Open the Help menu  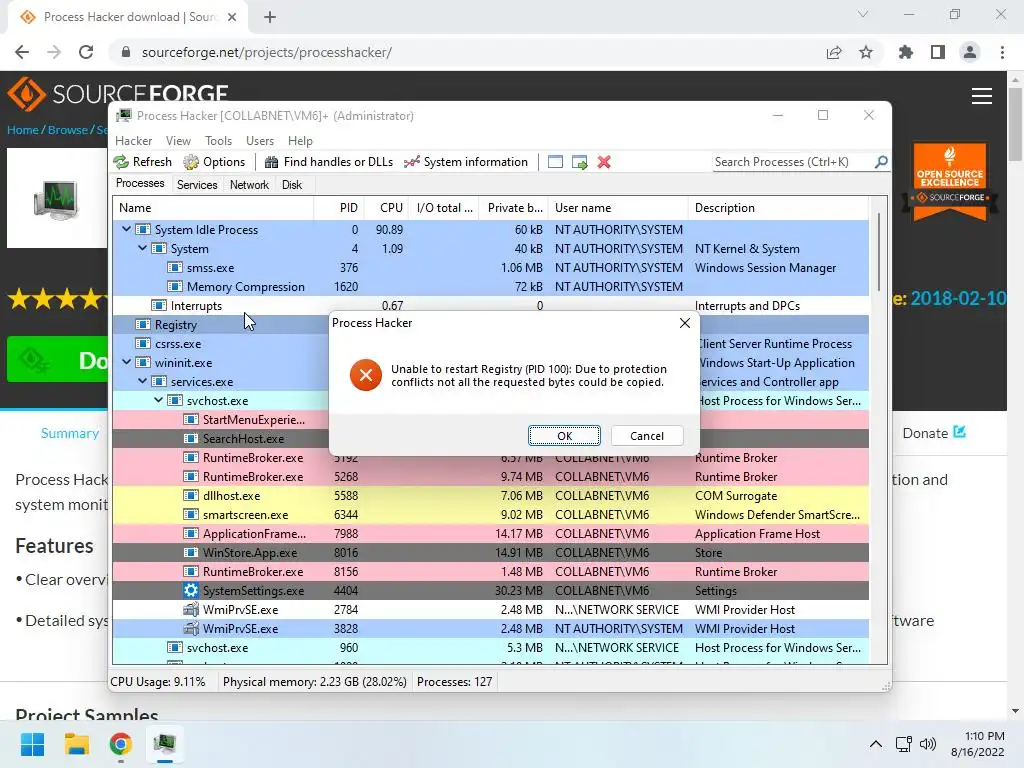pyautogui.click(x=300, y=141)
